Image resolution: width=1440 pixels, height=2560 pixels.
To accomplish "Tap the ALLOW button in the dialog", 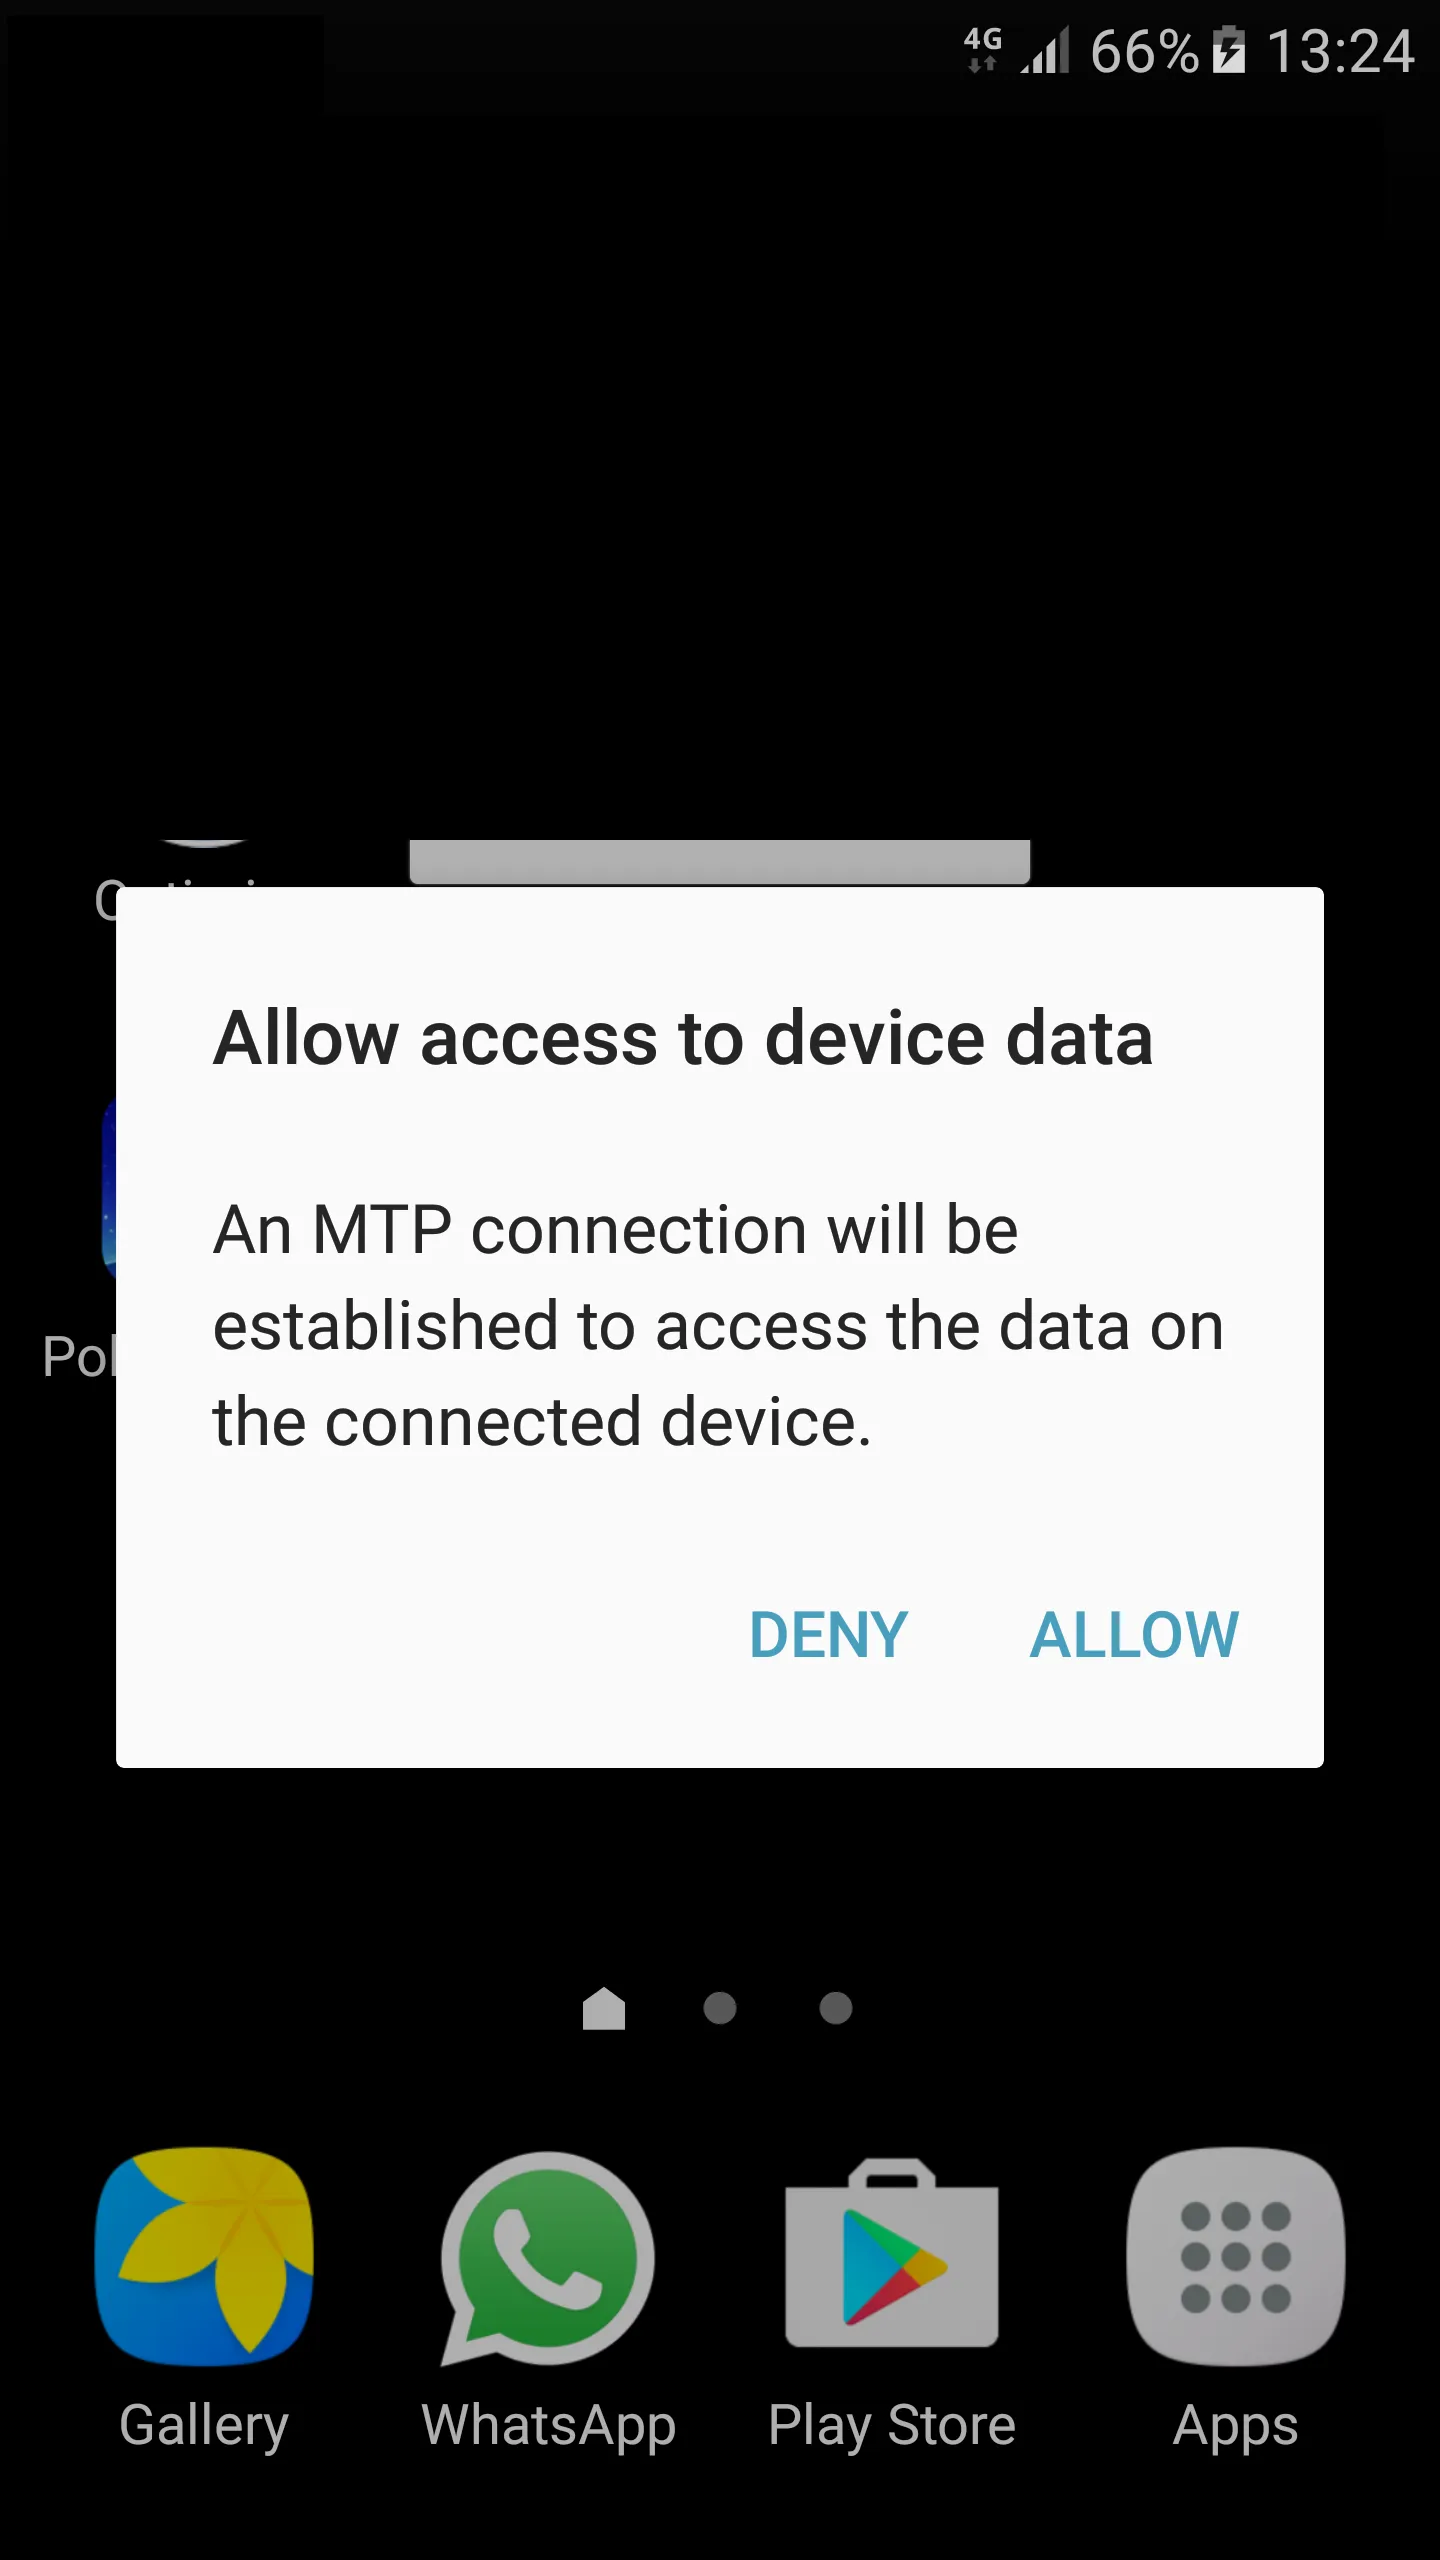I will pos(1134,1636).
